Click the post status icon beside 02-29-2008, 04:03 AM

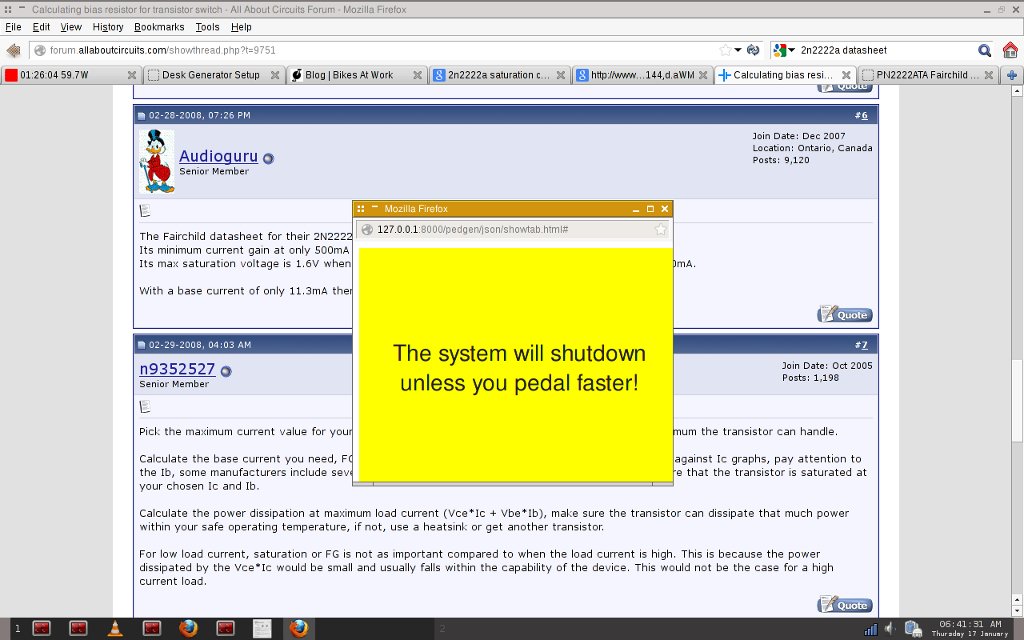tap(141, 345)
